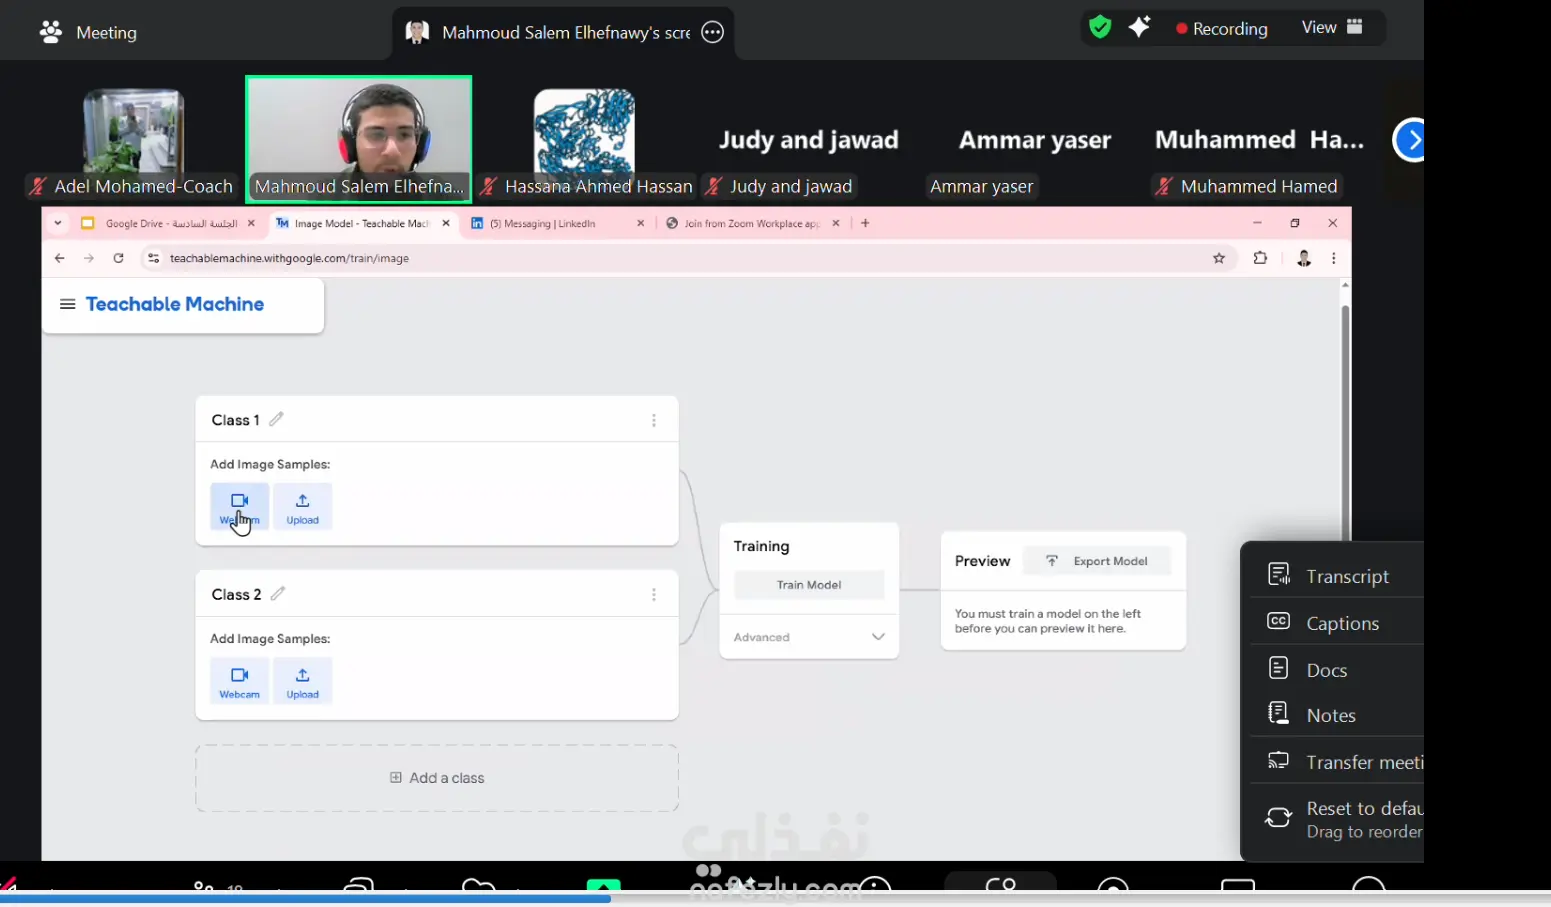Select Mahmoud Salem Elhefnawy's video thumbnail

click(359, 139)
